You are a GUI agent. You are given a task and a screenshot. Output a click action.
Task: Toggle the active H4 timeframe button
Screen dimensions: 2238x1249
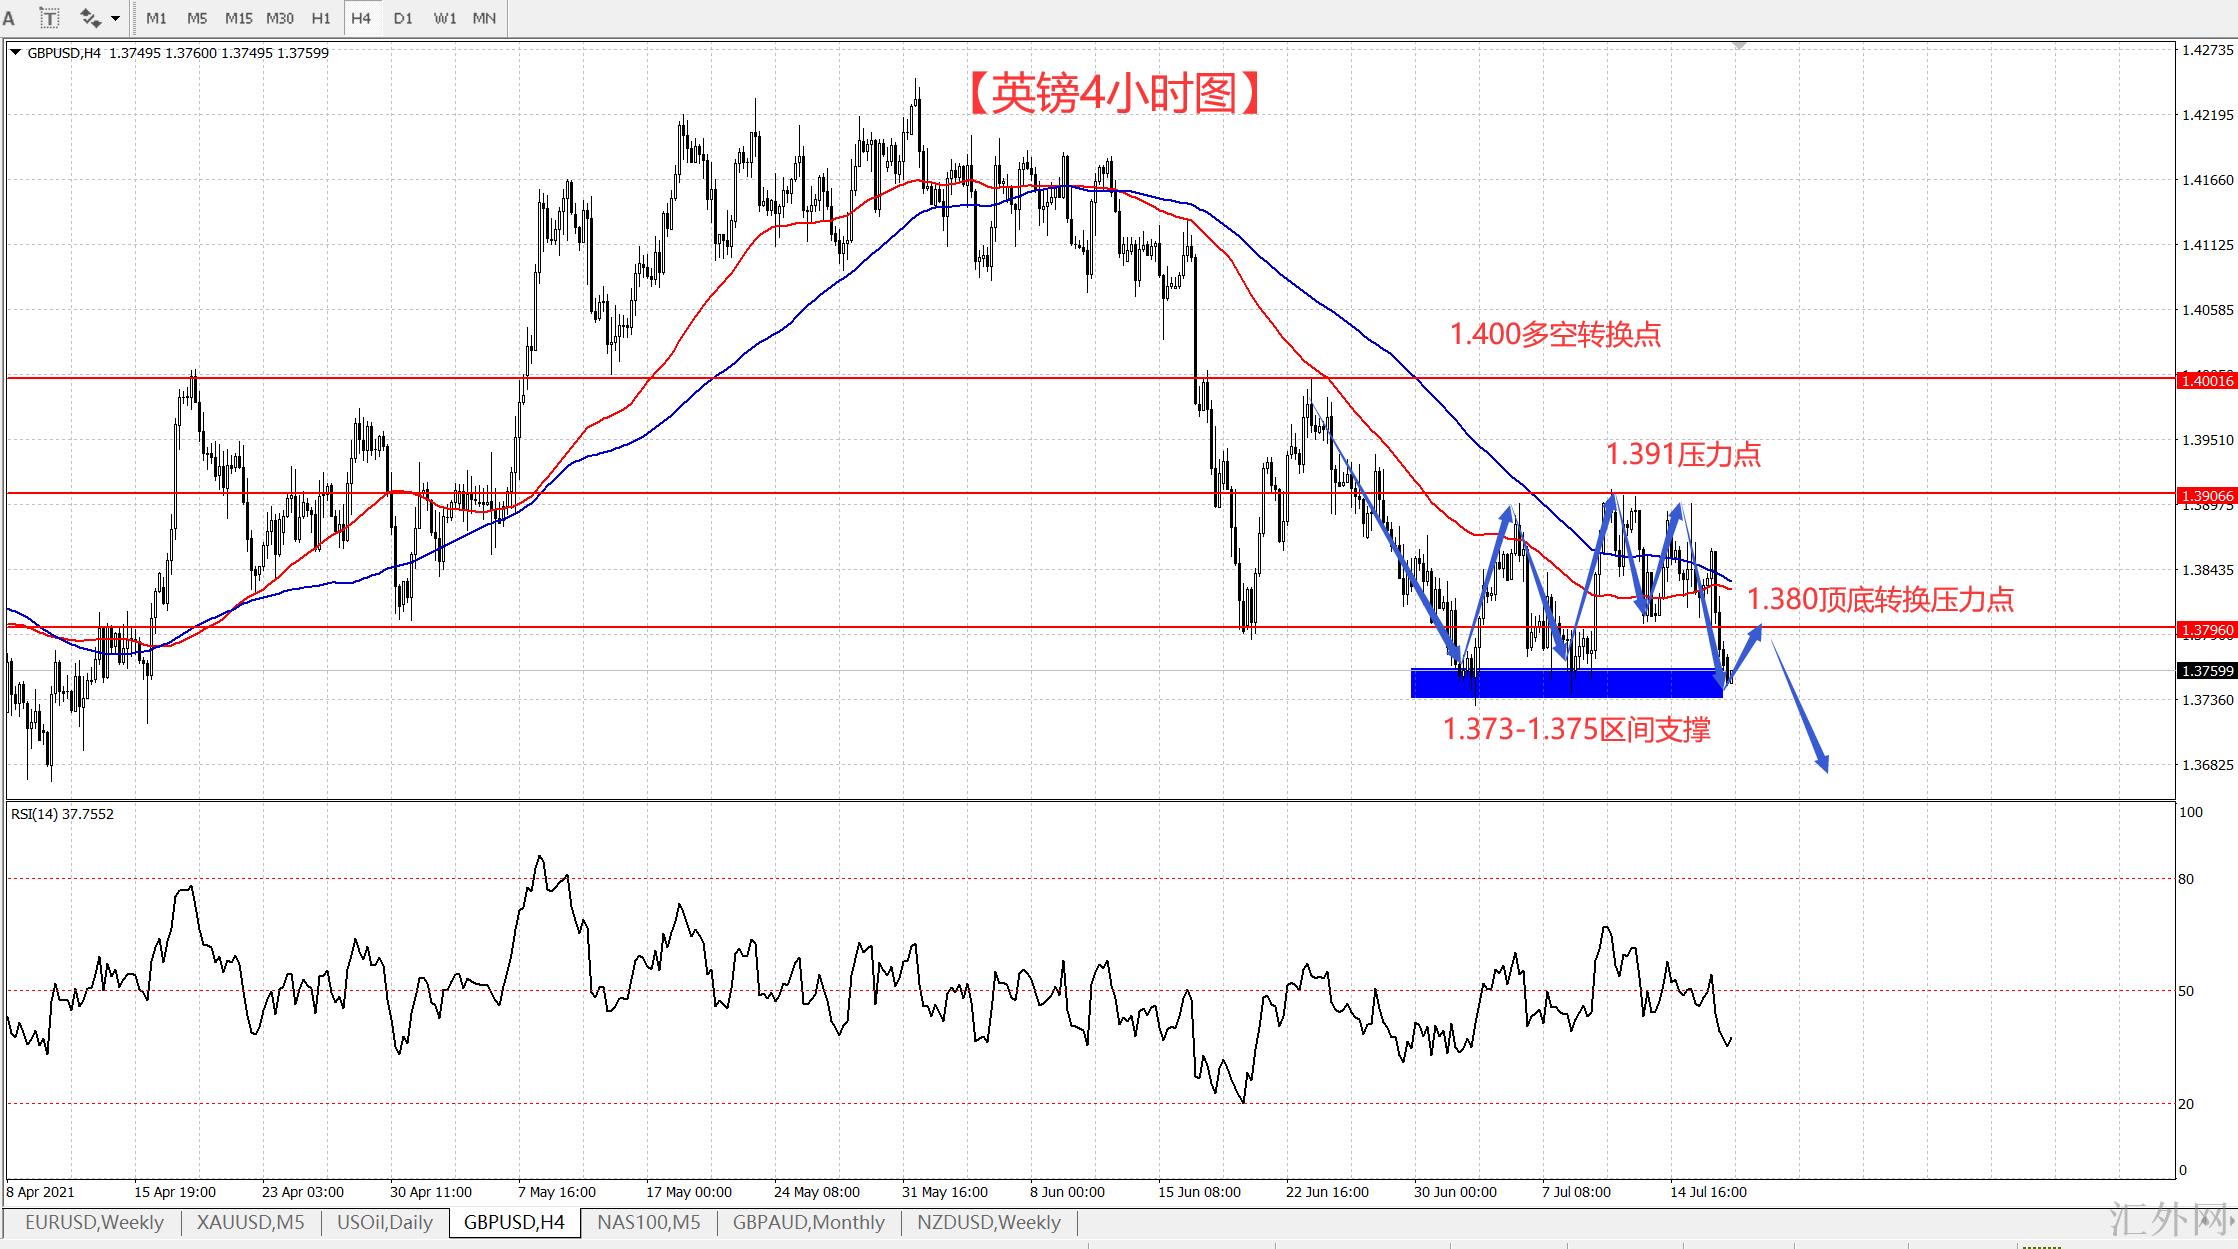[x=361, y=18]
